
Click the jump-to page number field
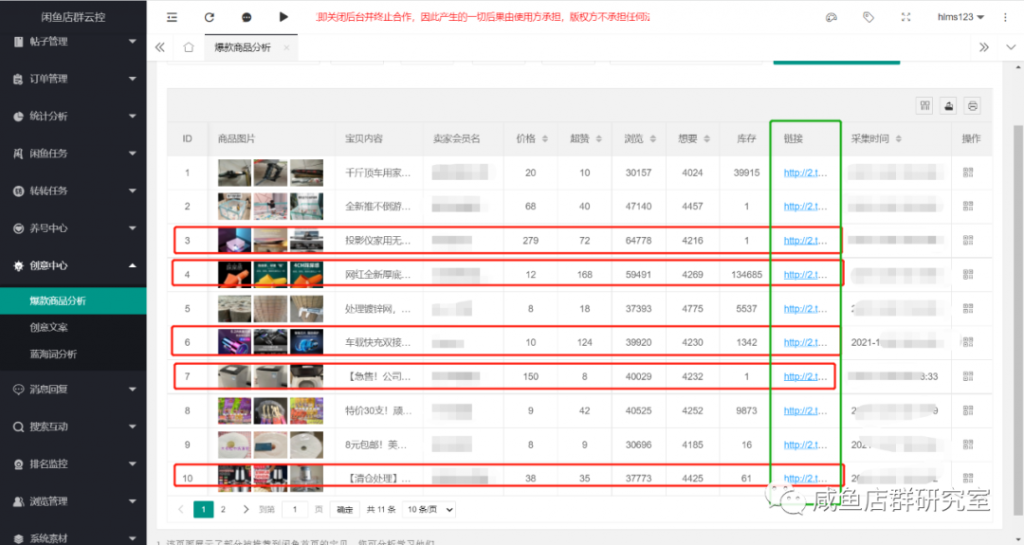295,509
